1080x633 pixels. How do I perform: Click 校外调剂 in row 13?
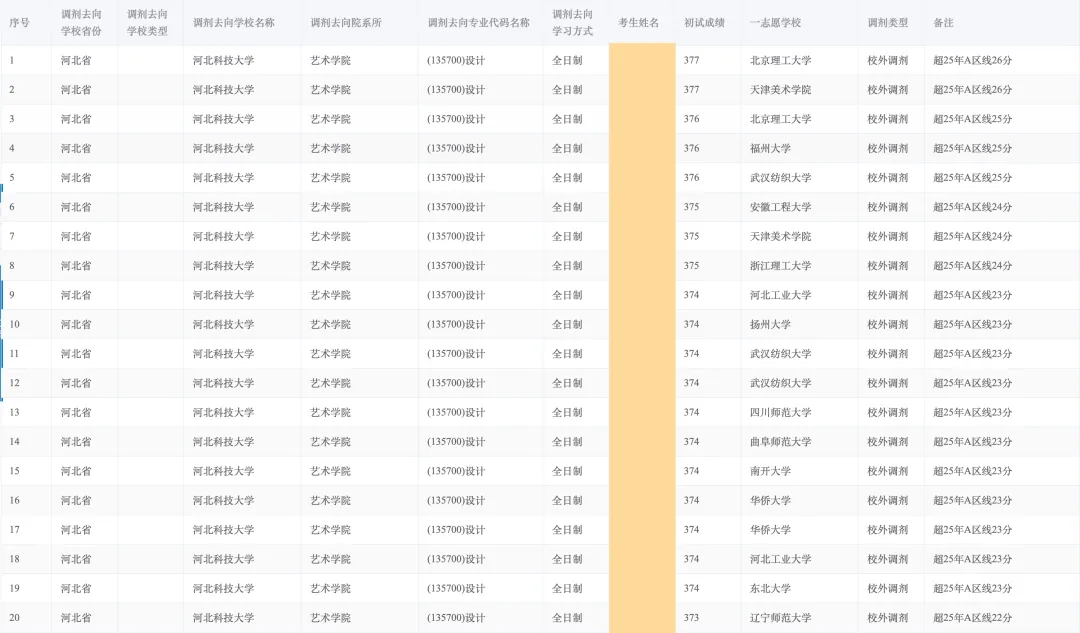pyautogui.click(x=888, y=413)
